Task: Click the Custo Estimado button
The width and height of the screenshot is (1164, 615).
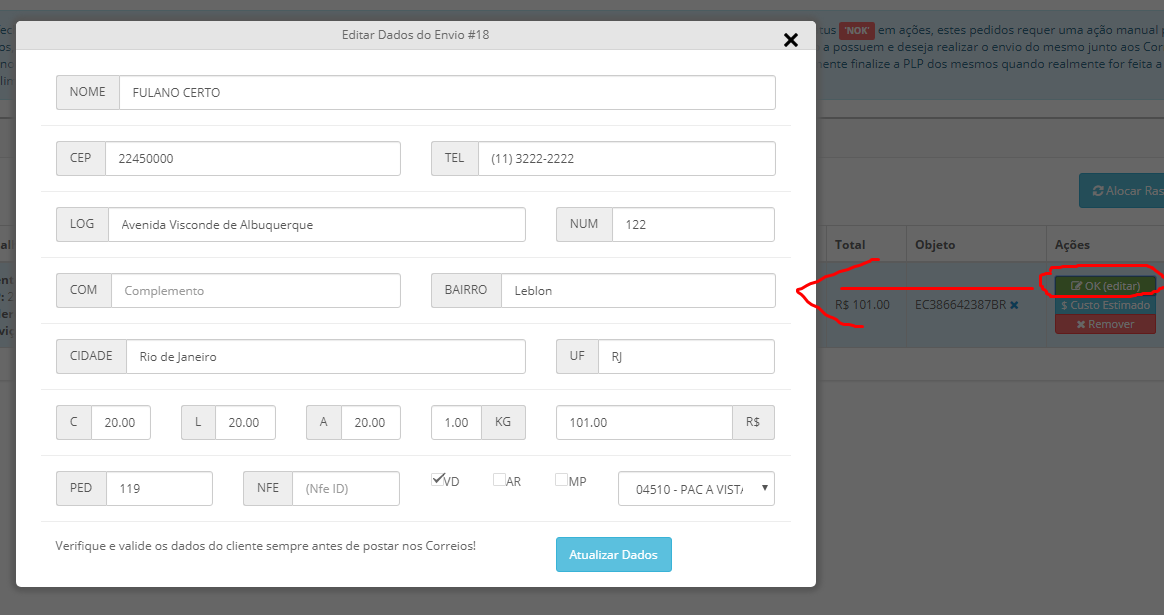Action: pyautogui.click(x=1104, y=305)
